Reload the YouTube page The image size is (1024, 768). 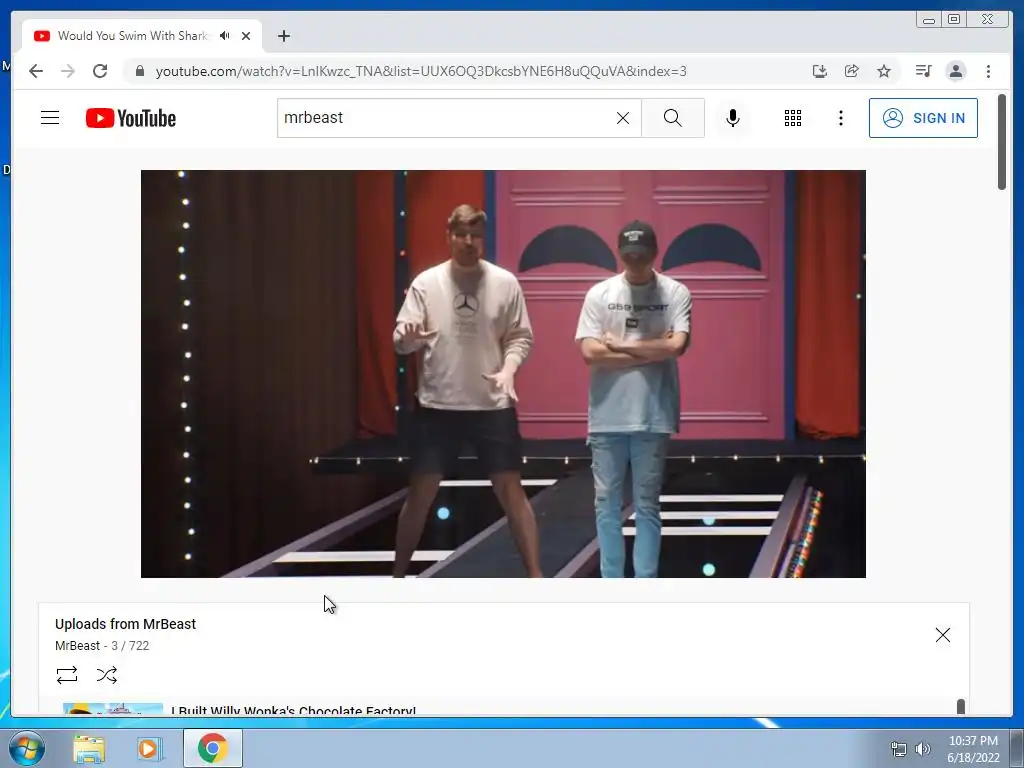click(100, 71)
